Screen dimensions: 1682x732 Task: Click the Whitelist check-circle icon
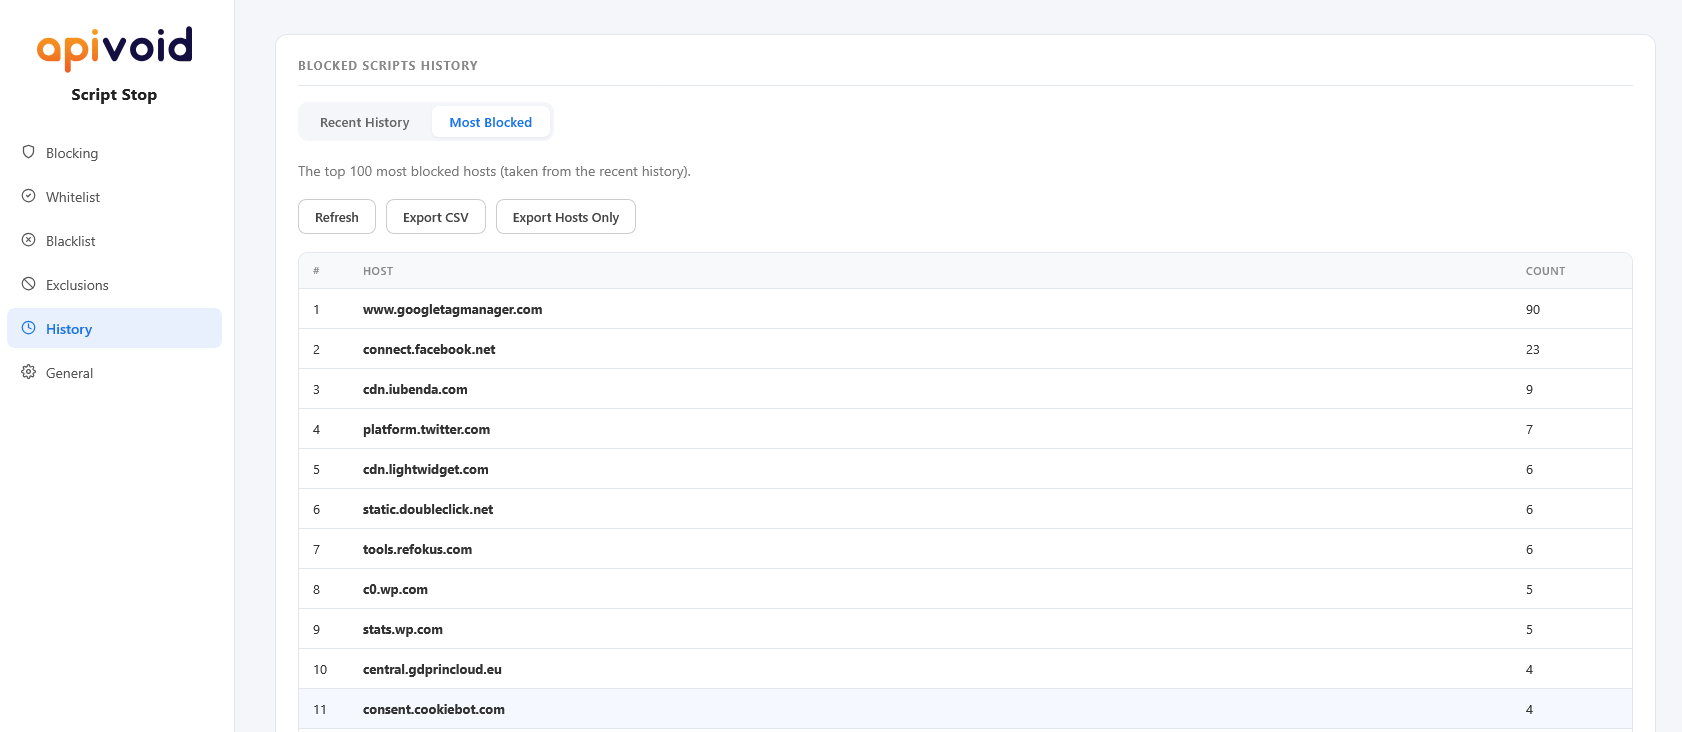coord(28,196)
